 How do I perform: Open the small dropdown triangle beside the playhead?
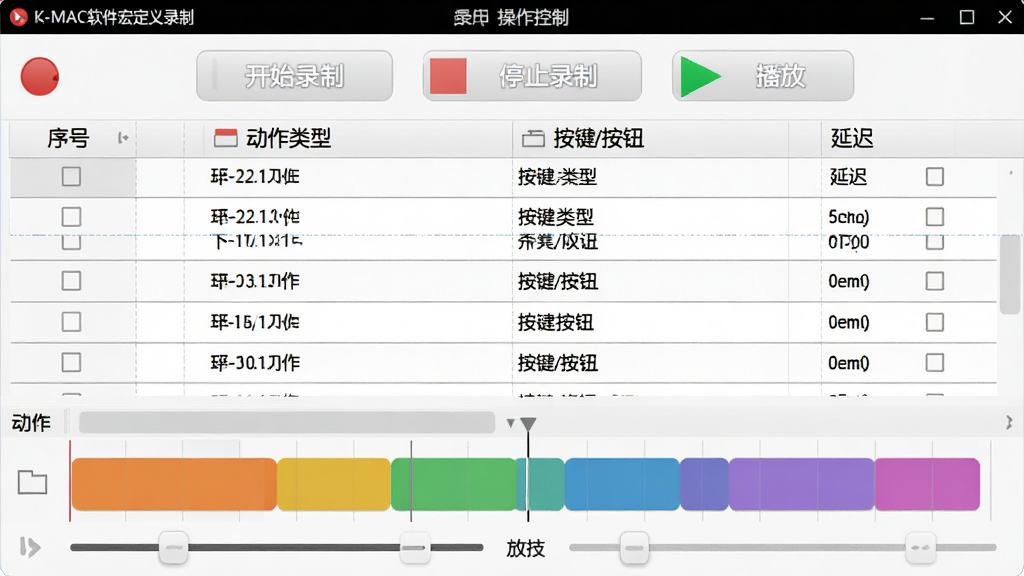click(x=511, y=423)
